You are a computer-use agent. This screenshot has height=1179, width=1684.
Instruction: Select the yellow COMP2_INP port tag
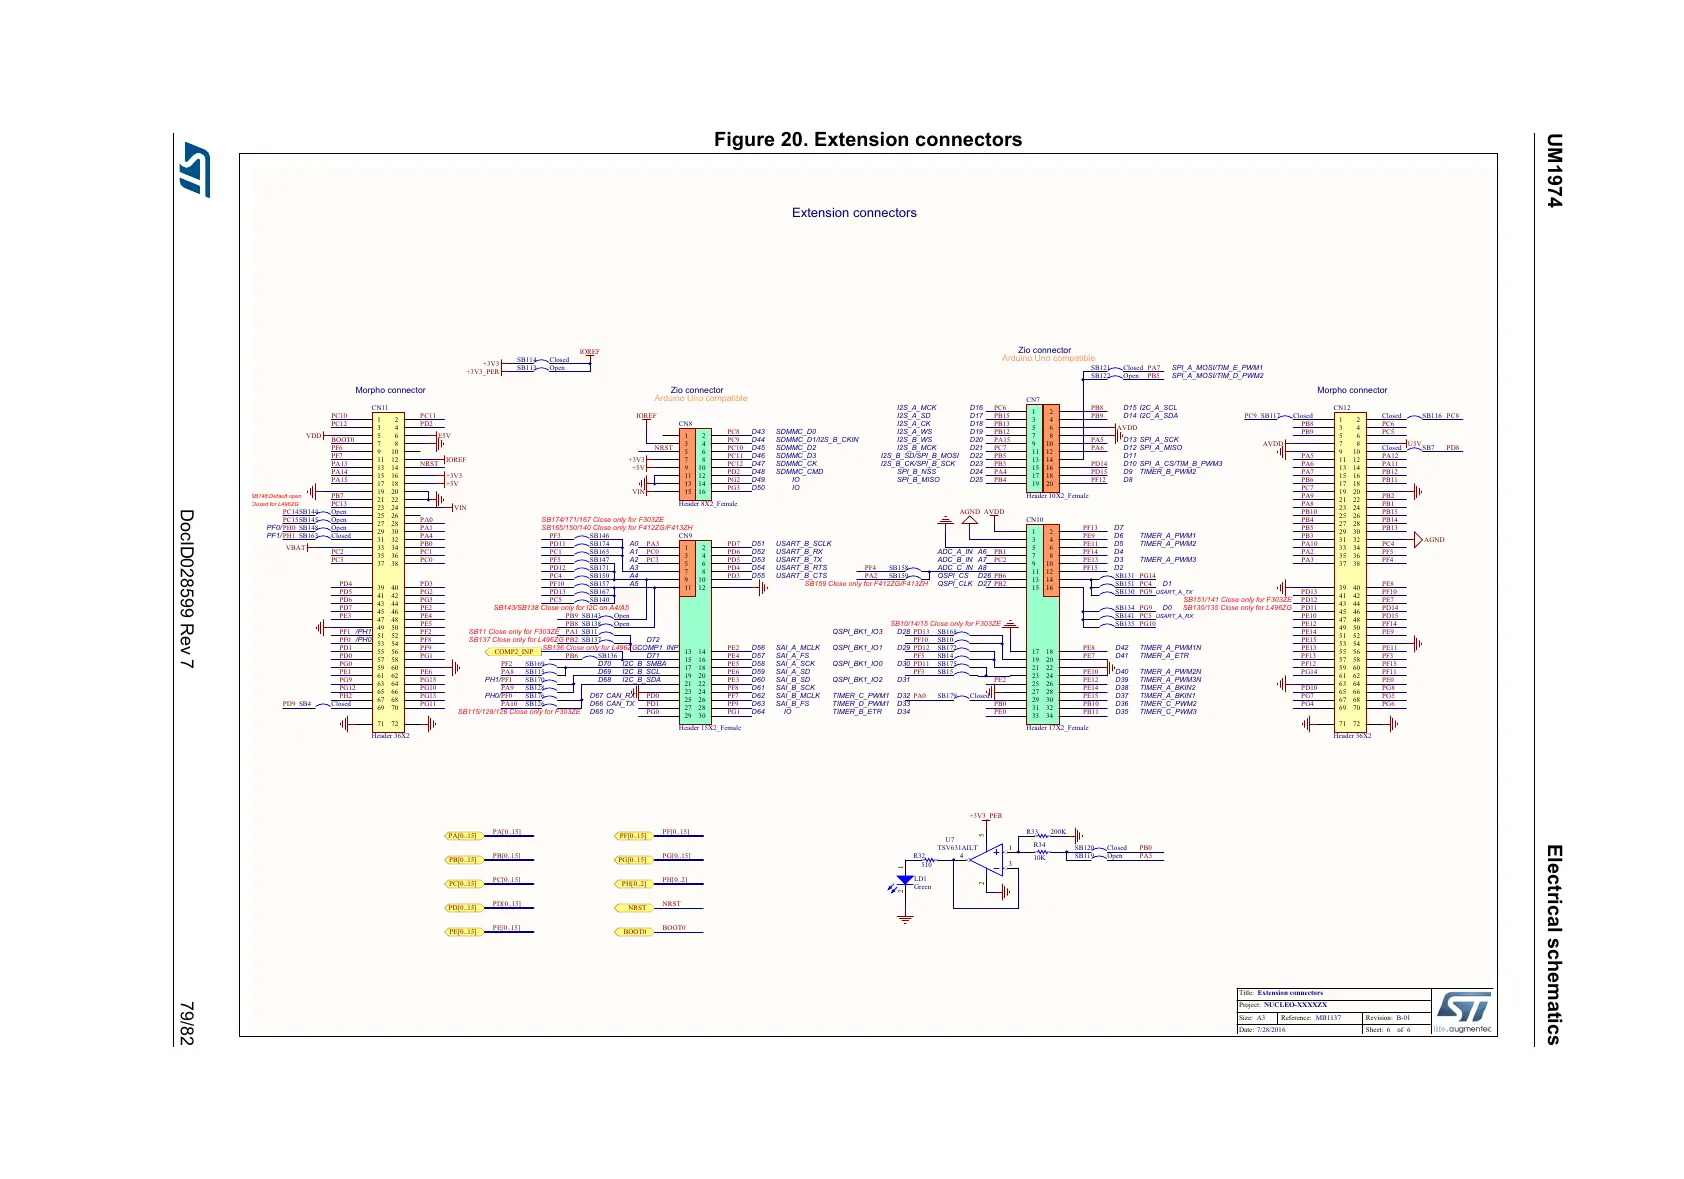513,652
